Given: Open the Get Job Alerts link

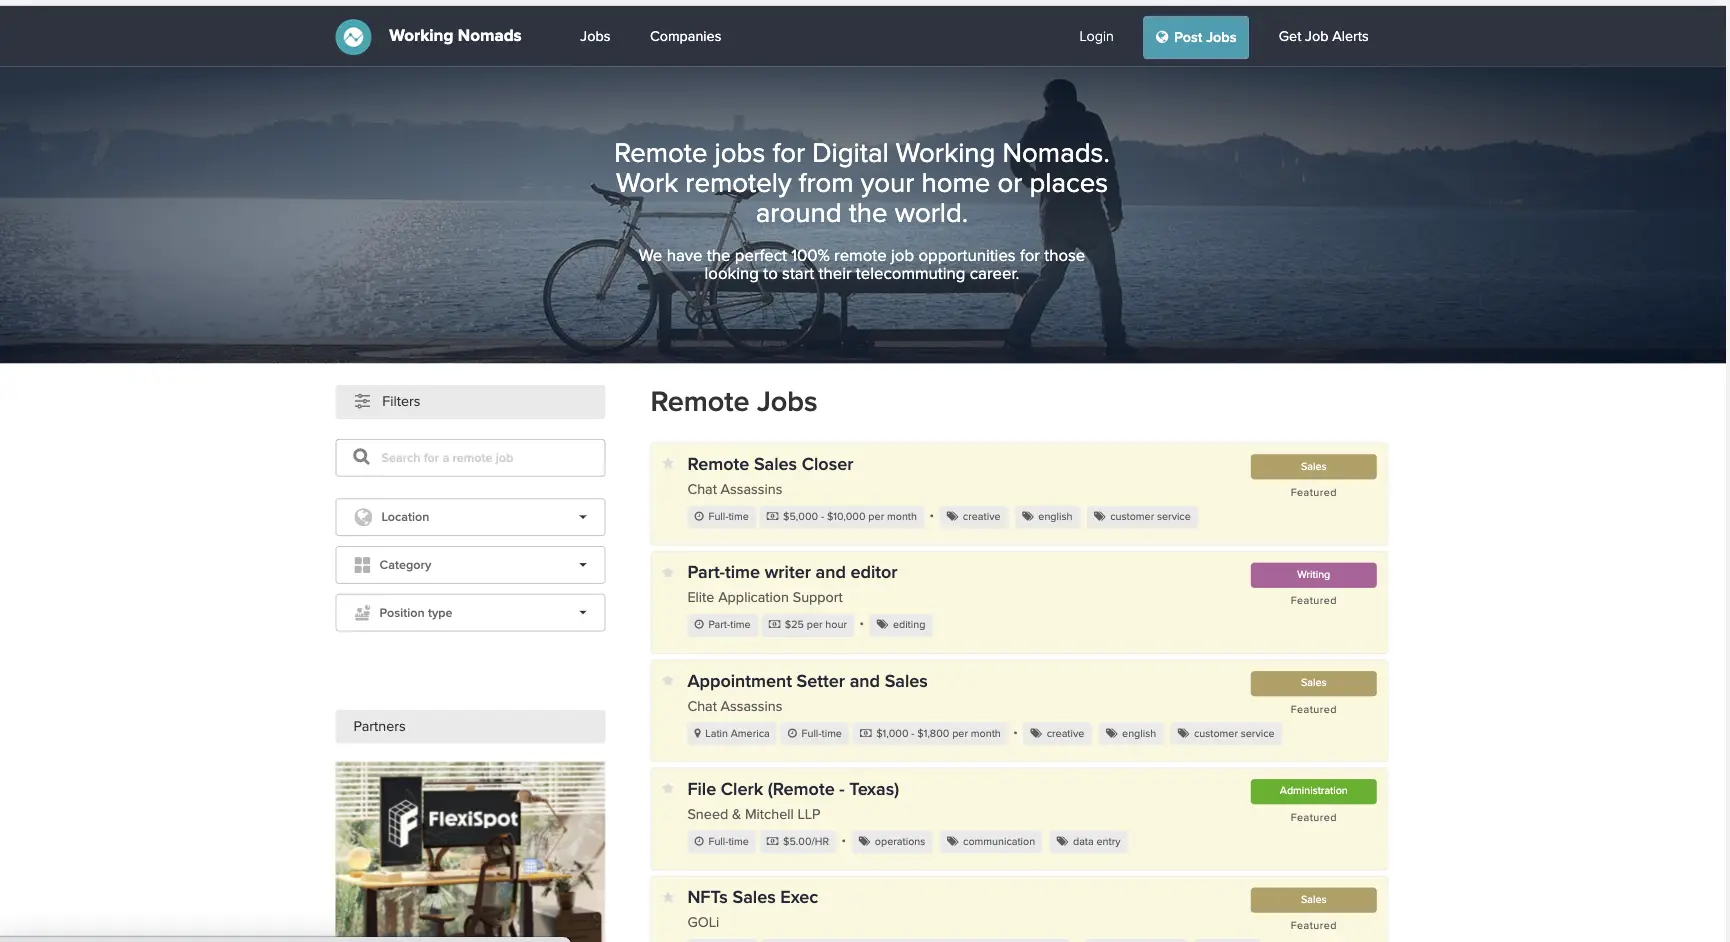Looking at the screenshot, I should tap(1322, 37).
